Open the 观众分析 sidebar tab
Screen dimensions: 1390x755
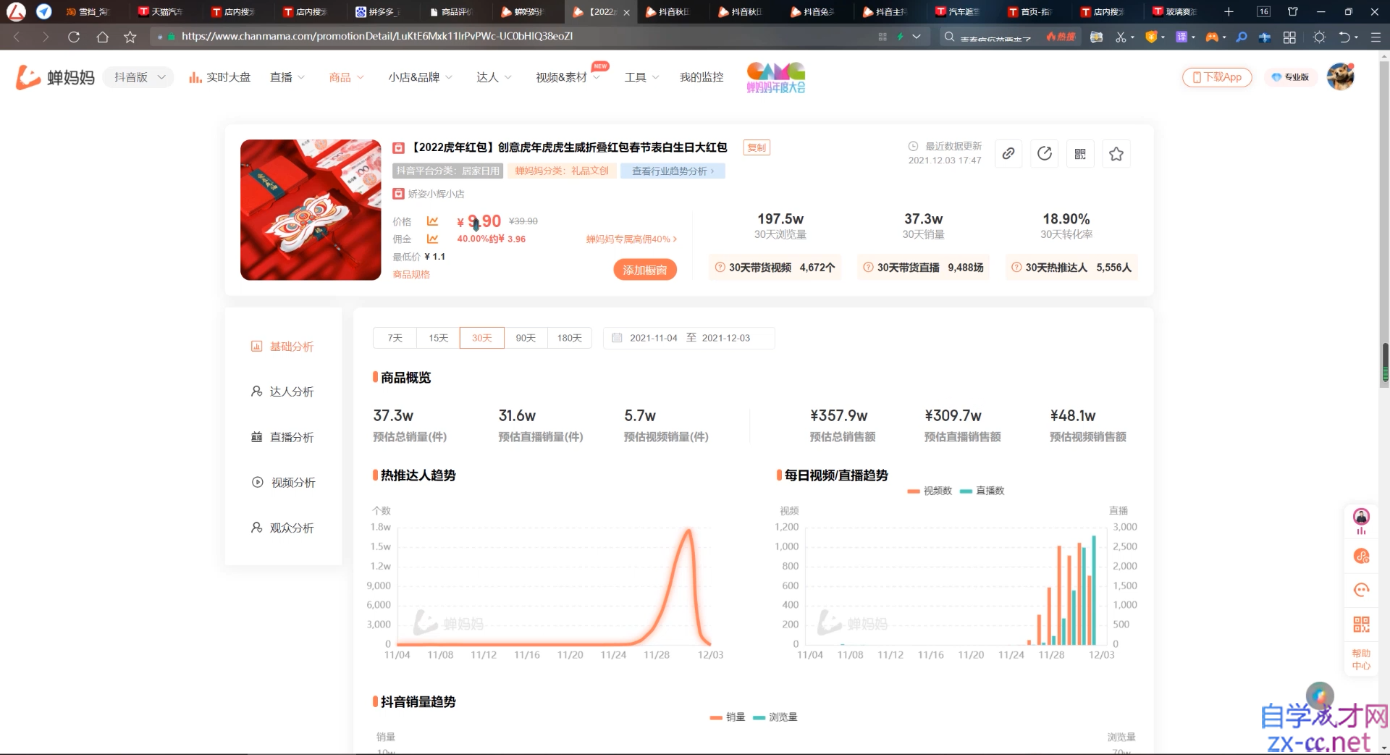tap(282, 527)
